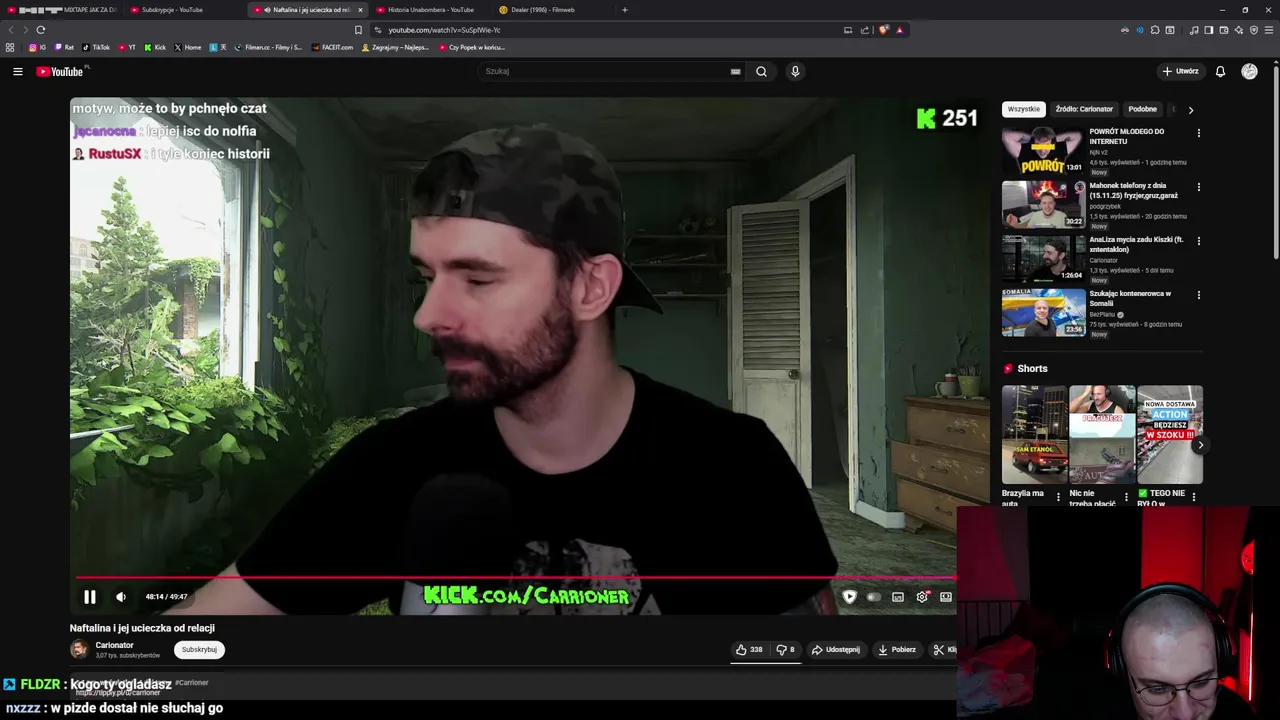Click the #Carrioner hashtag below the title

(191, 682)
